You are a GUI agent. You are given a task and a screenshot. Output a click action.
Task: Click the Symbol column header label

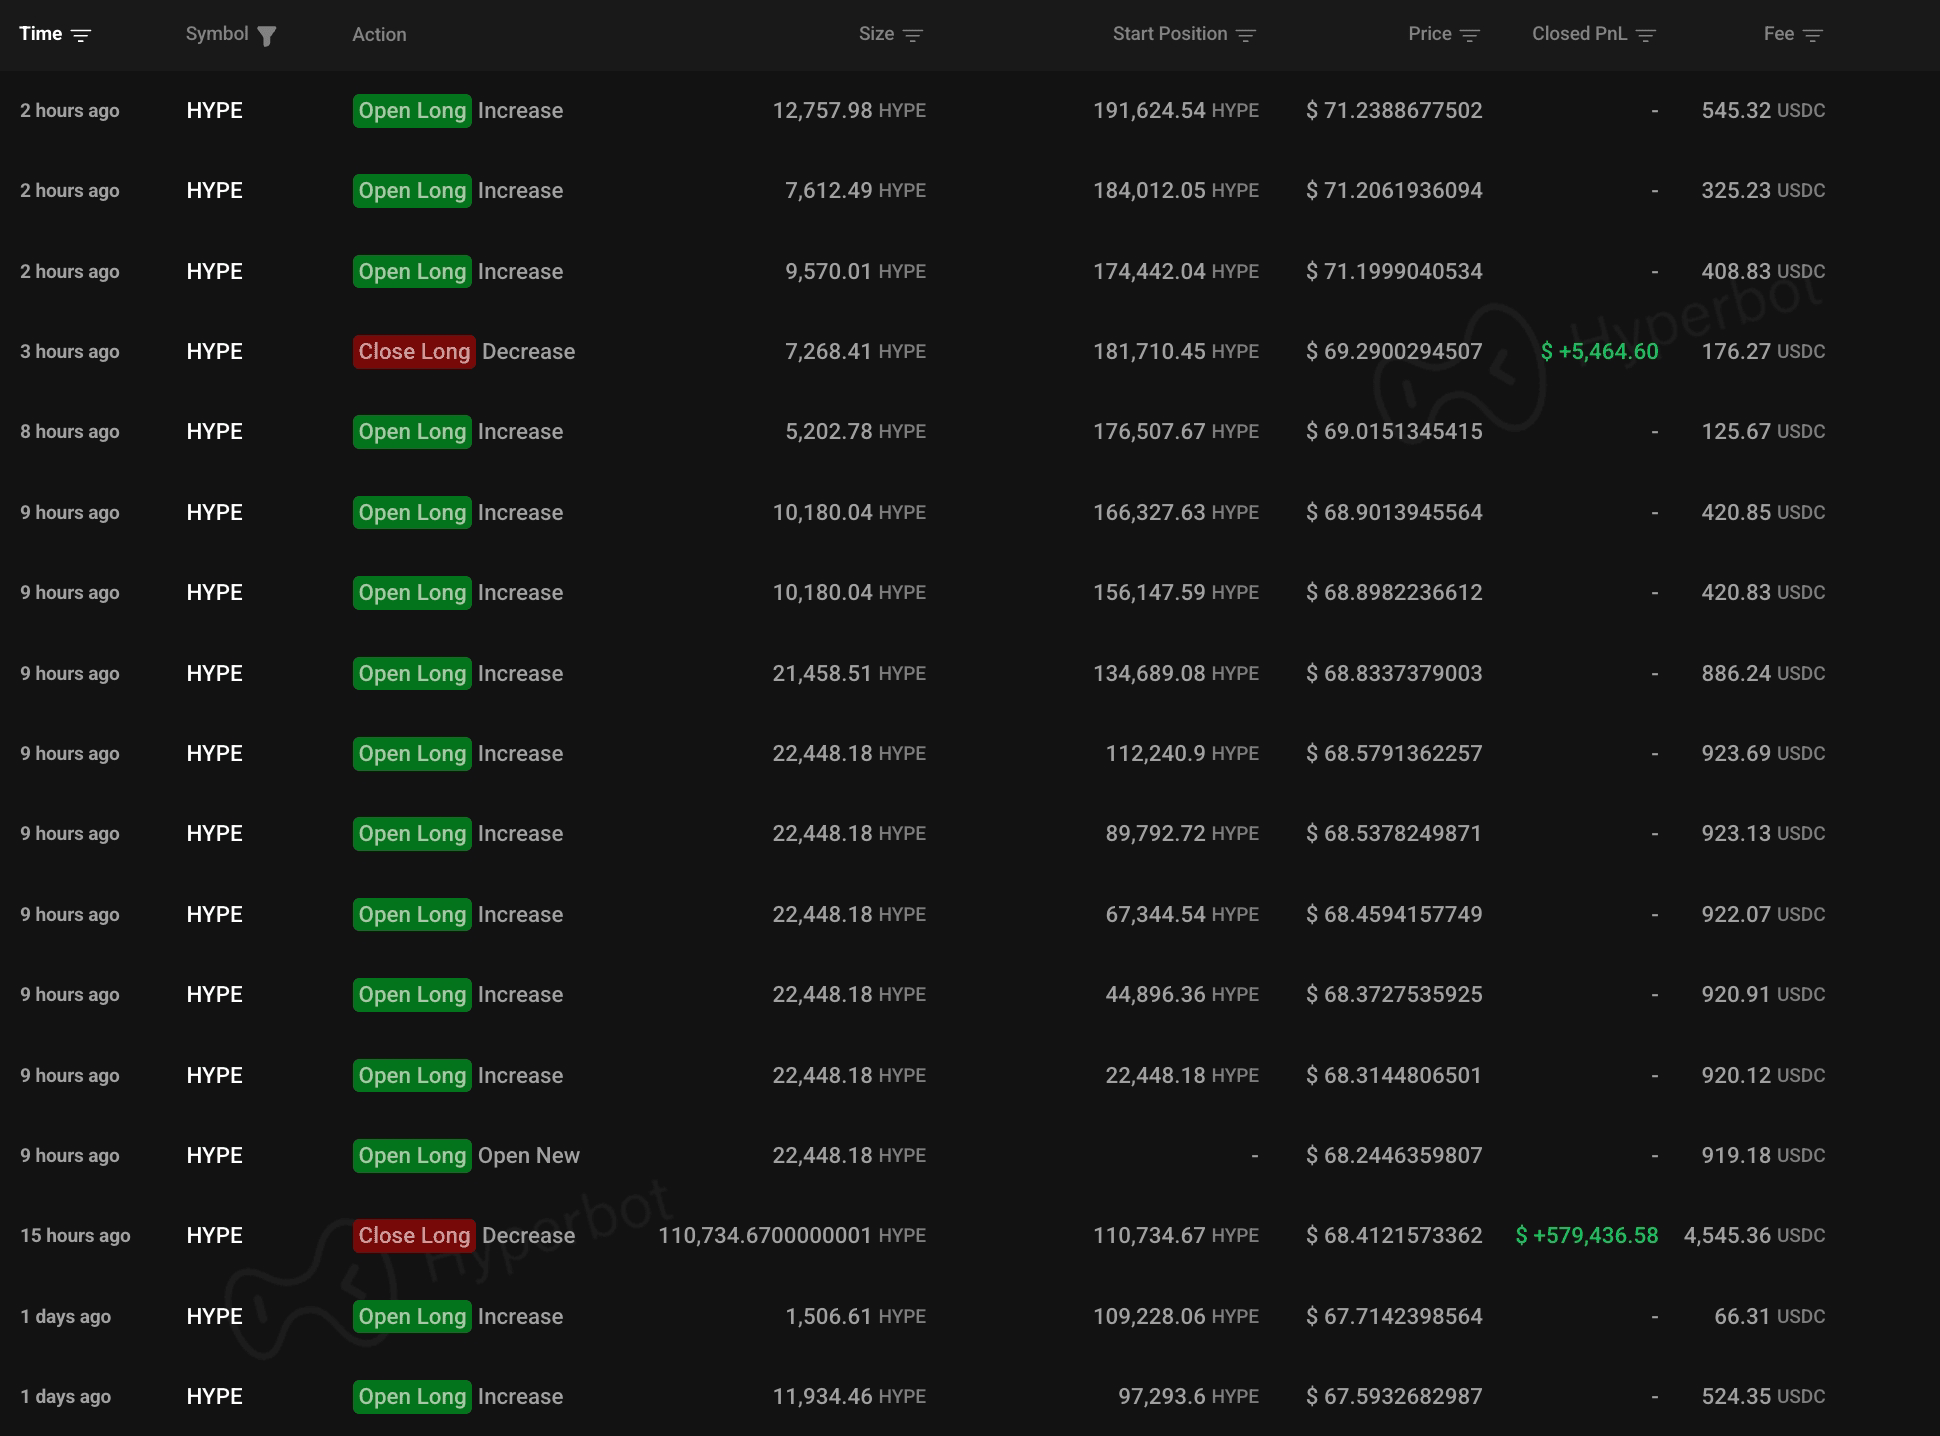pos(217,33)
